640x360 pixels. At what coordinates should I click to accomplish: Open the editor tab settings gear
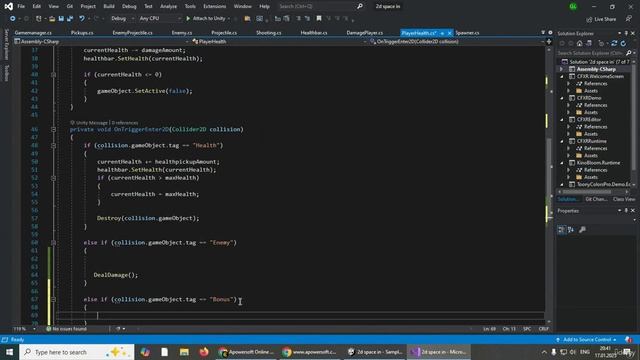point(550,33)
